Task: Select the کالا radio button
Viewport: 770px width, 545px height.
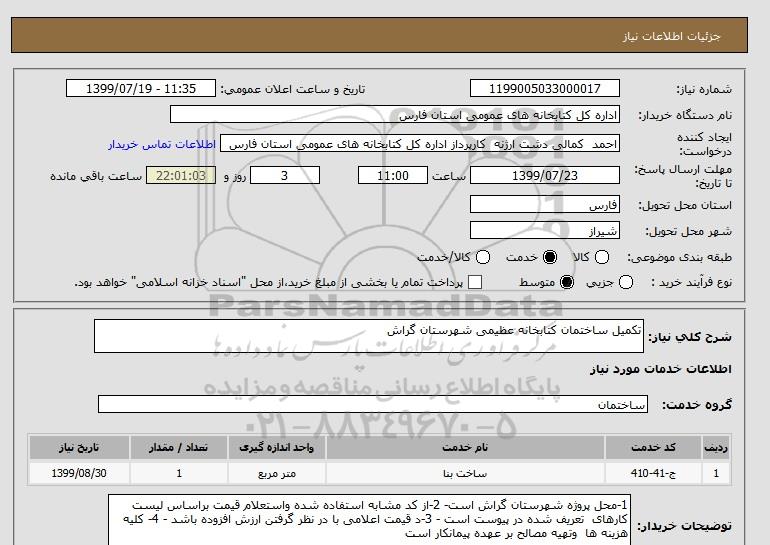Action: 602,257
